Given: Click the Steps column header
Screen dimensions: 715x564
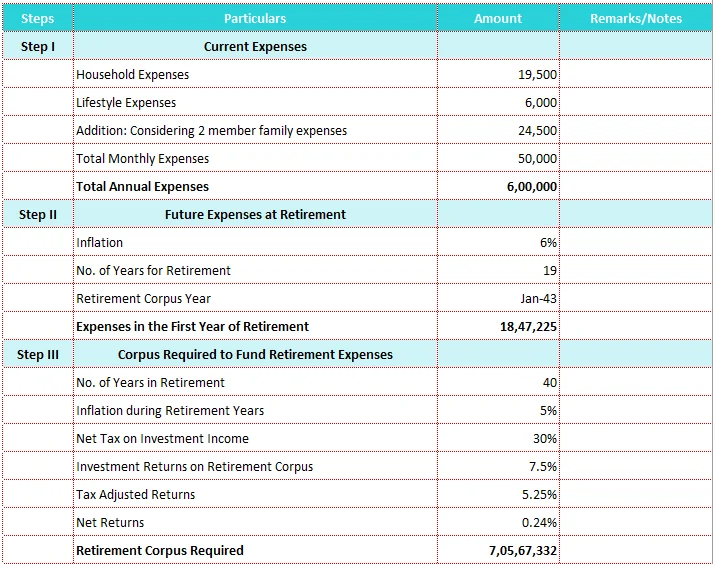Looking at the screenshot, I should coord(37,18).
